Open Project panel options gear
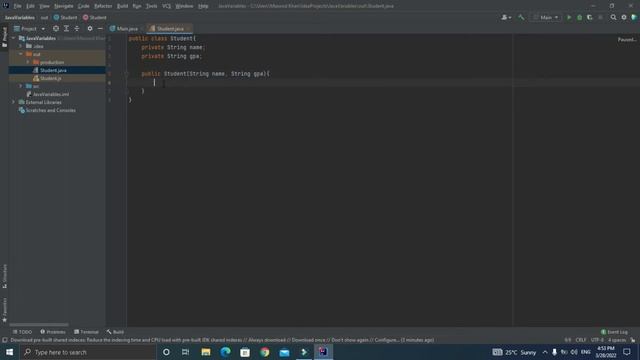Screen dimensions: 640x360 [x=90, y=29]
